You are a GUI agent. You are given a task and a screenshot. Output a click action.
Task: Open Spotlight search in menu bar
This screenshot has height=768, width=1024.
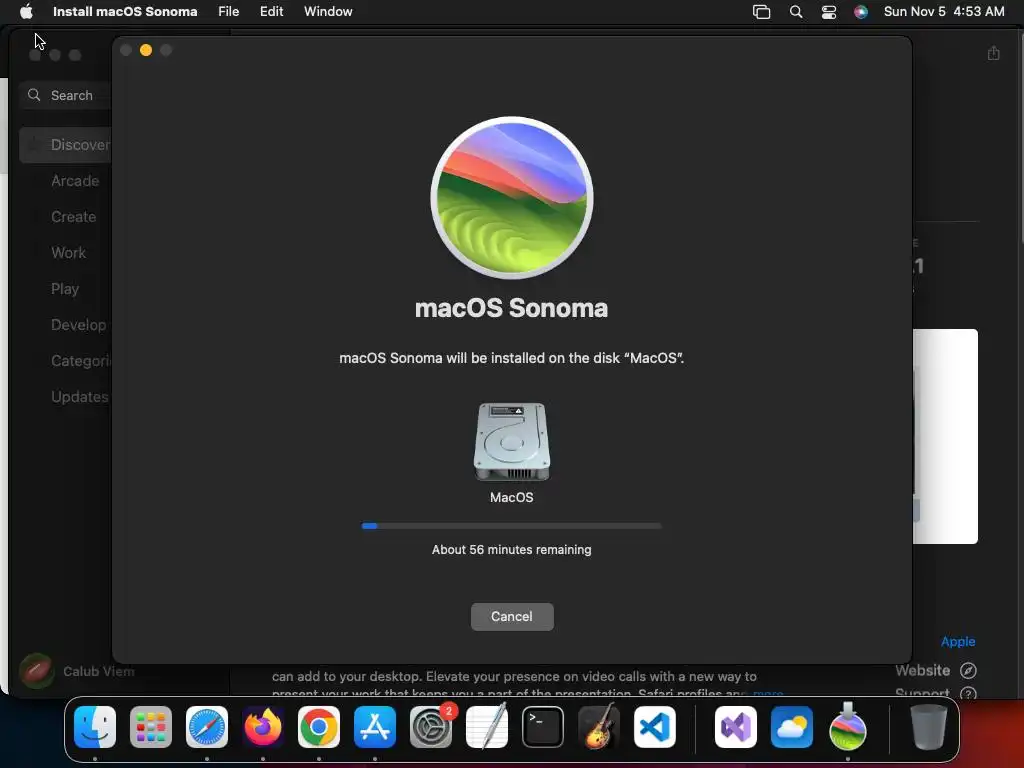click(x=795, y=12)
